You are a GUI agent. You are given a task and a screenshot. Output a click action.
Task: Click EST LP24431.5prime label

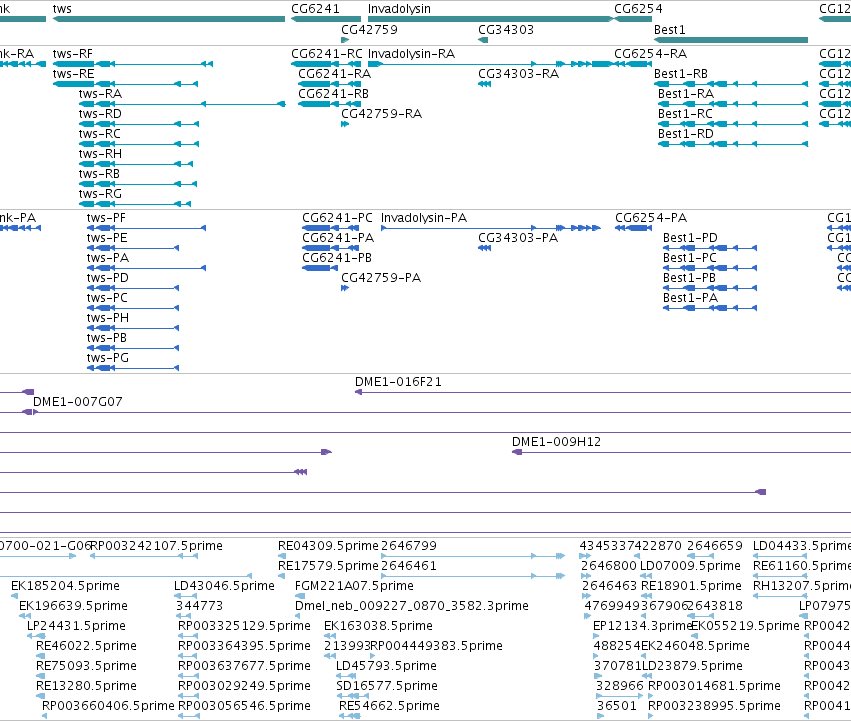click(x=77, y=626)
